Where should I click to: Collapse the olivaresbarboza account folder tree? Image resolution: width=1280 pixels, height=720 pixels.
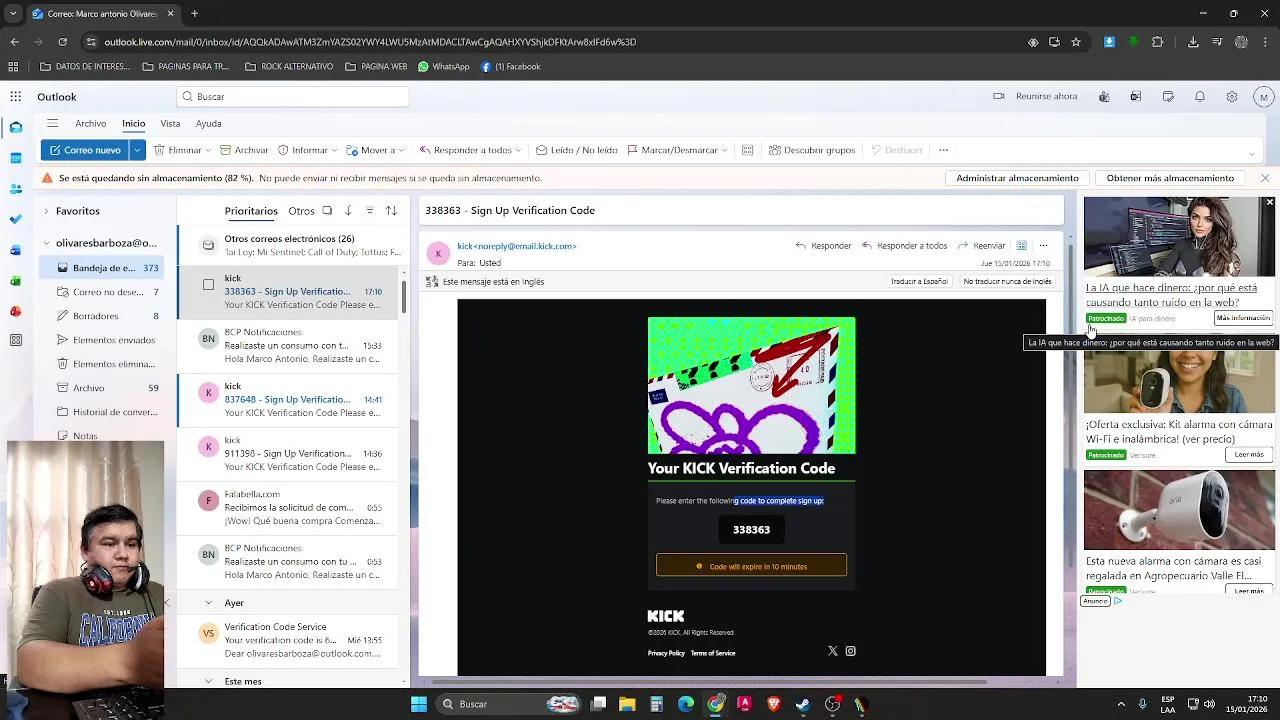pyautogui.click(x=45, y=243)
